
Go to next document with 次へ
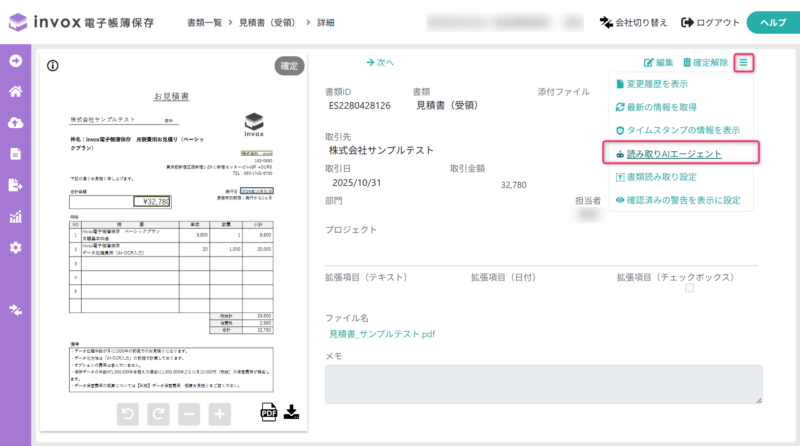pos(380,63)
